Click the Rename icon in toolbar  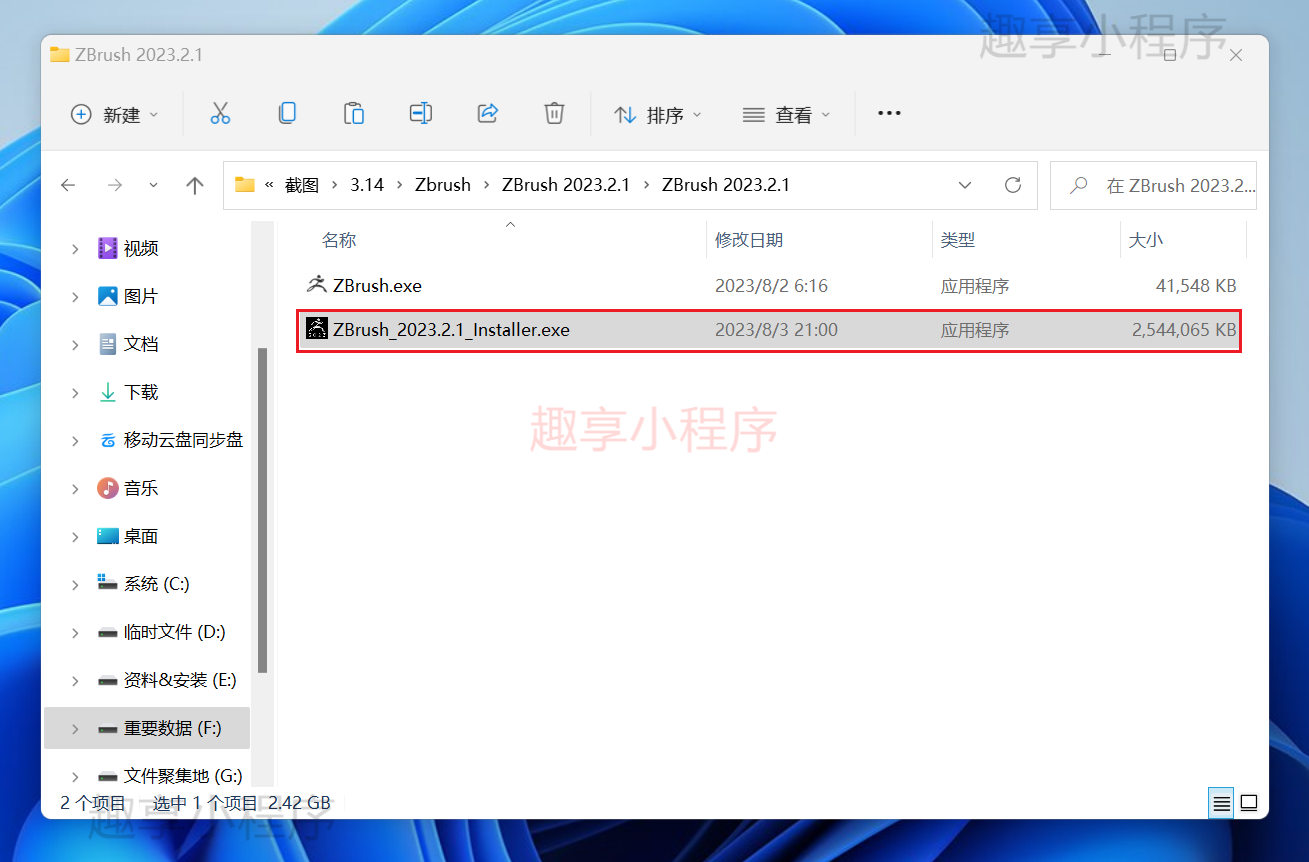tap(421, 114)
